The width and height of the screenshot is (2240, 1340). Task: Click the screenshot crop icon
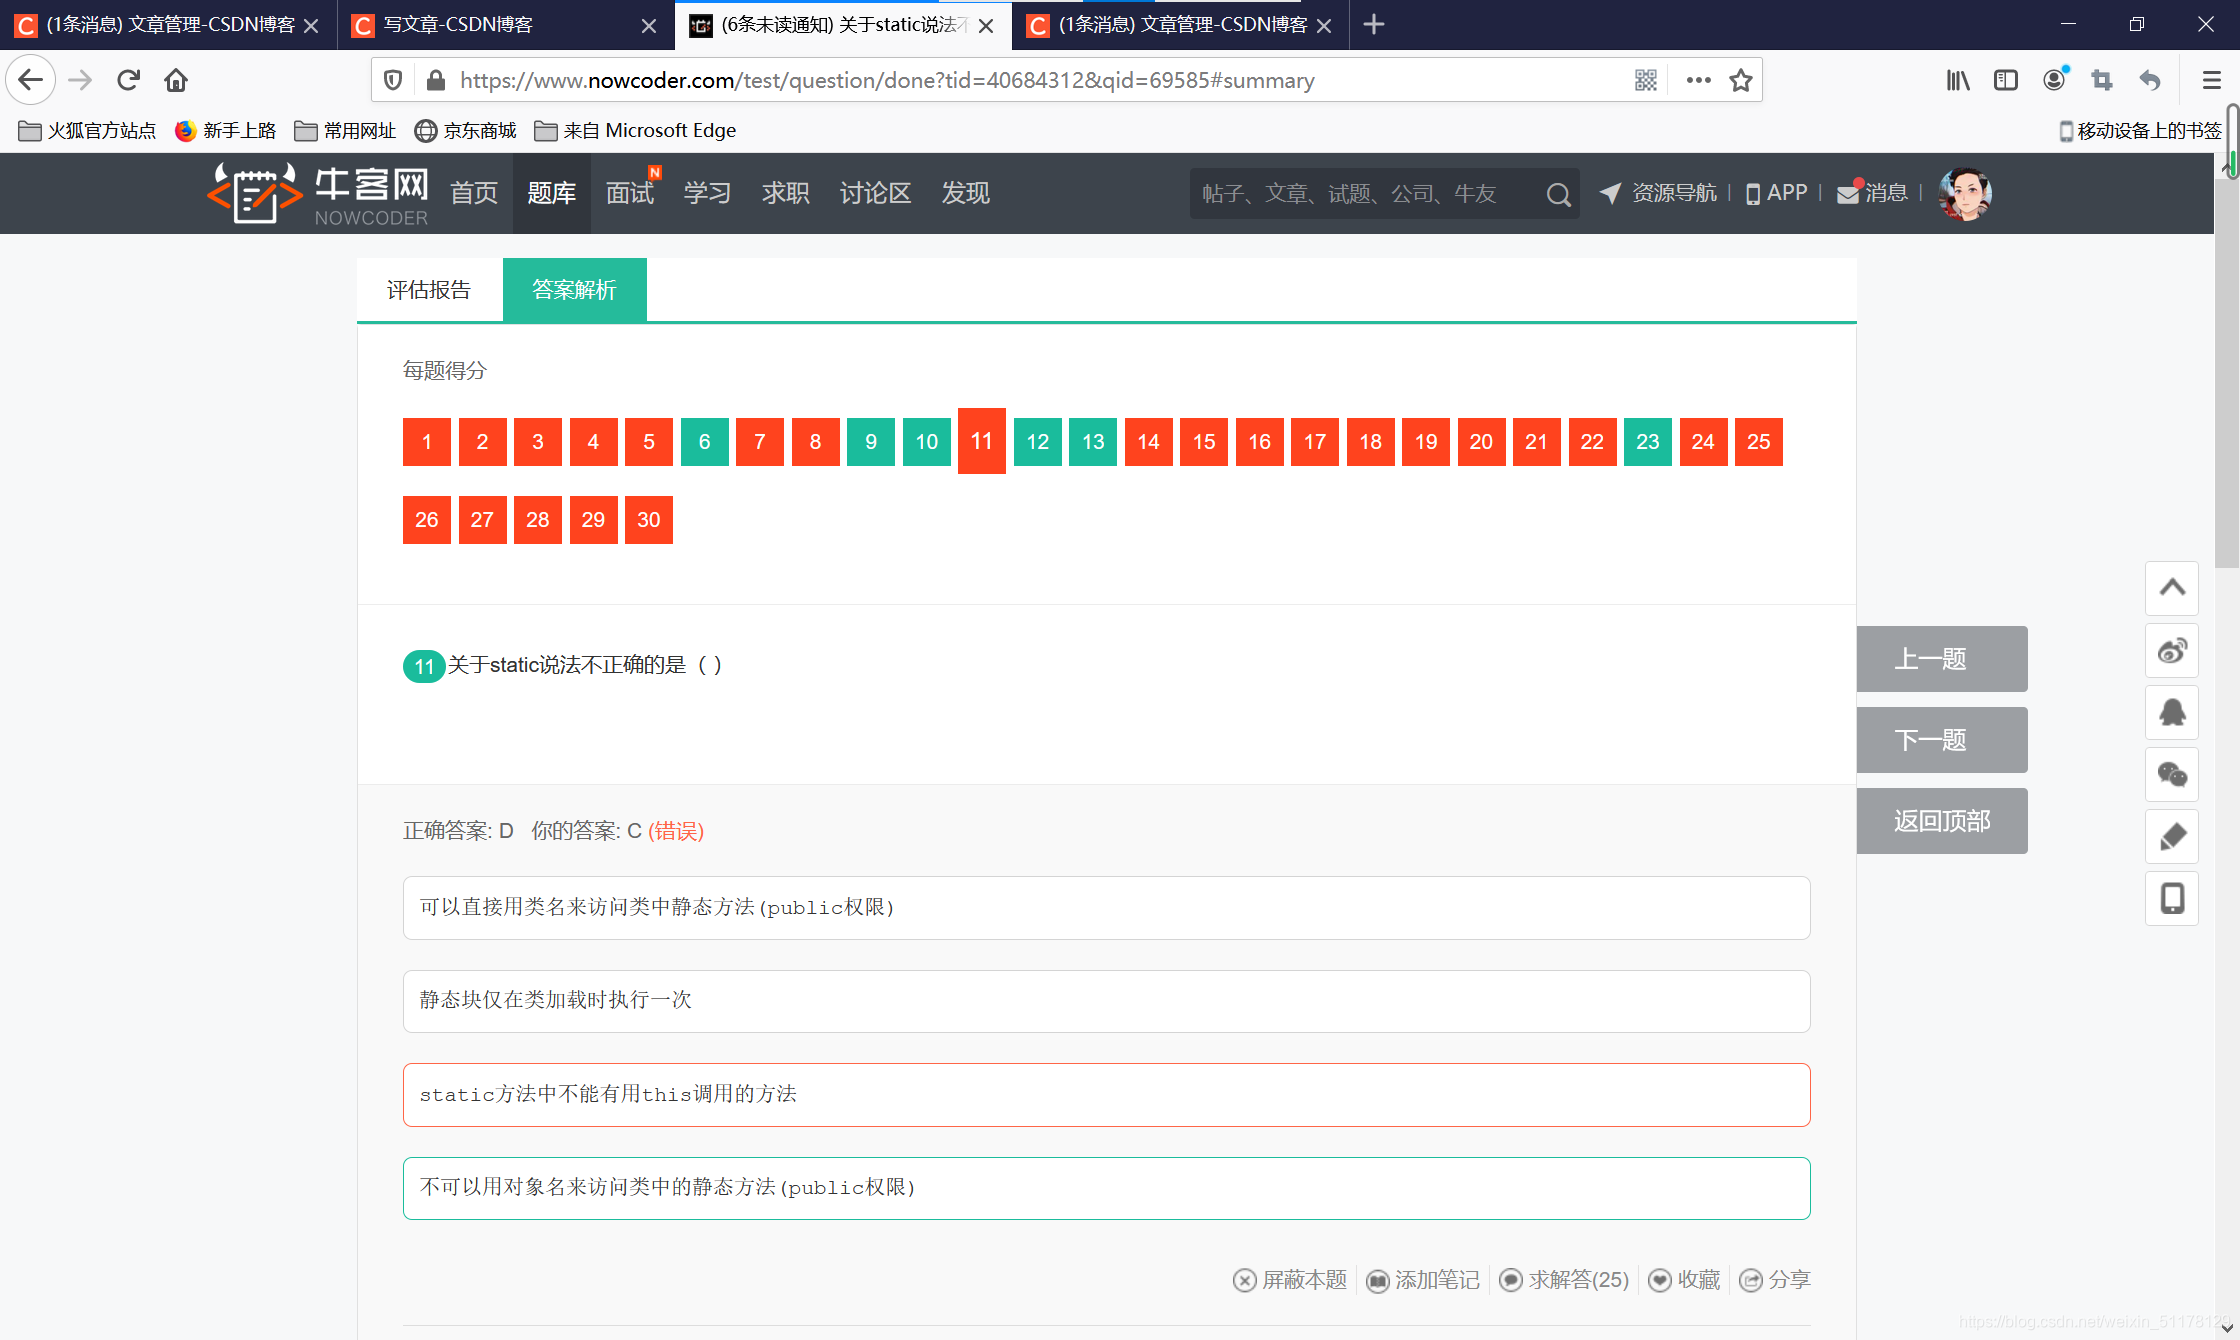coord(2102,80)
